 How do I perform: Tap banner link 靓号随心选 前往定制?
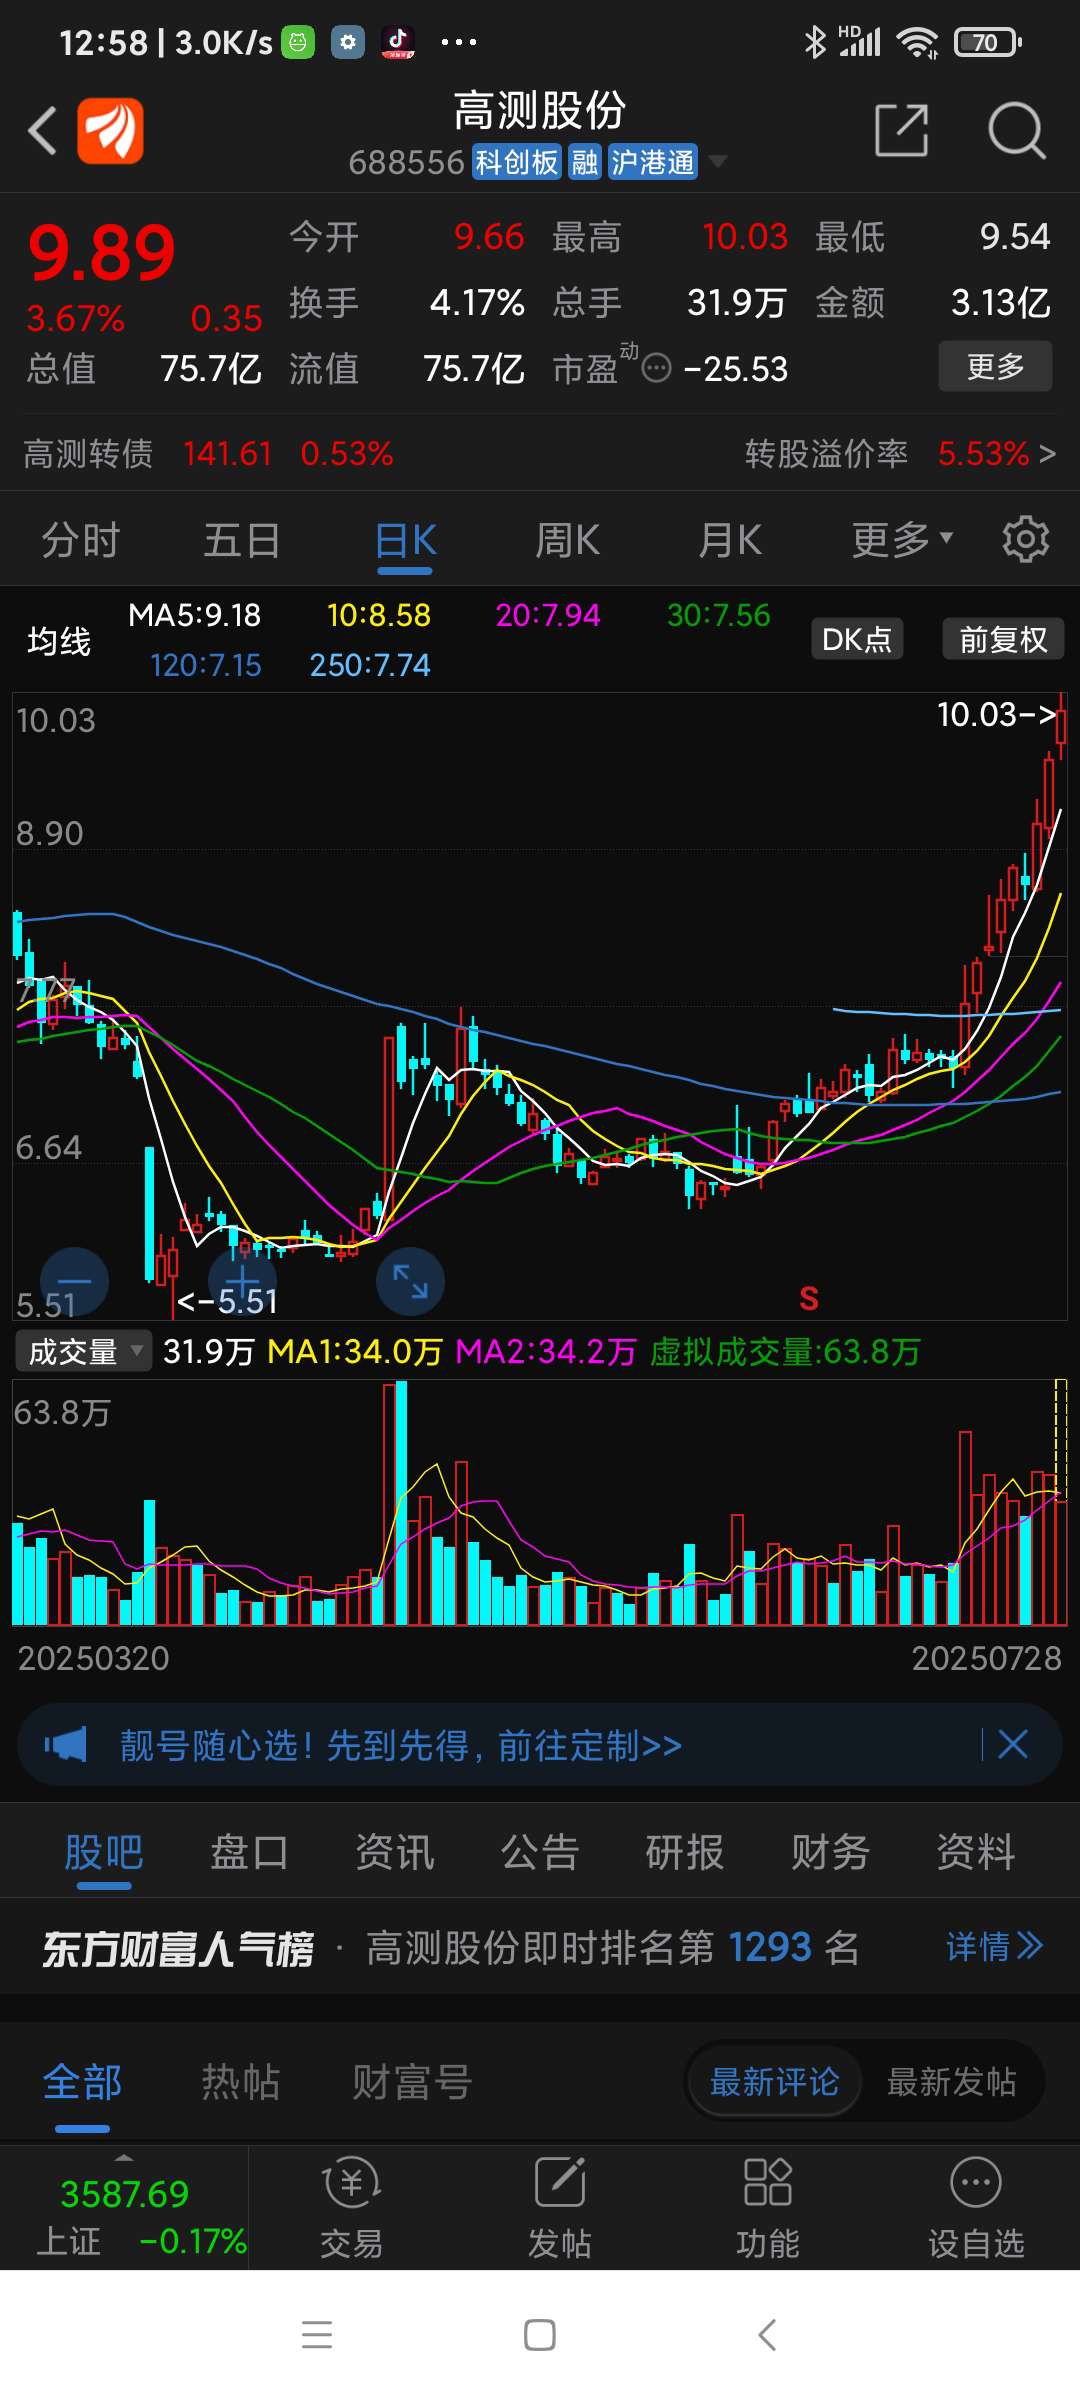401,1745
